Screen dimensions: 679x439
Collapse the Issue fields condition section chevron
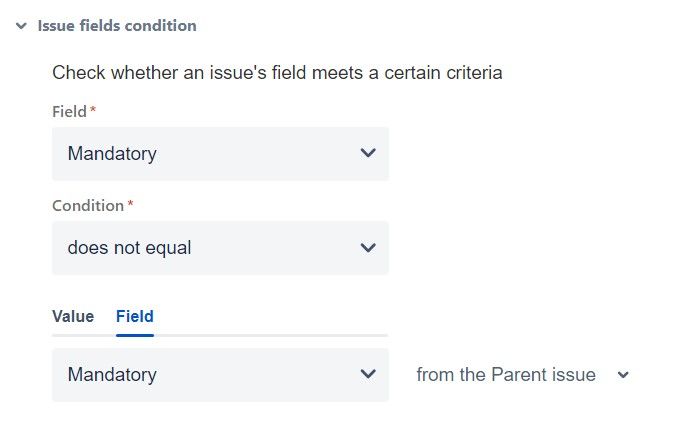(x=21, y=26)
